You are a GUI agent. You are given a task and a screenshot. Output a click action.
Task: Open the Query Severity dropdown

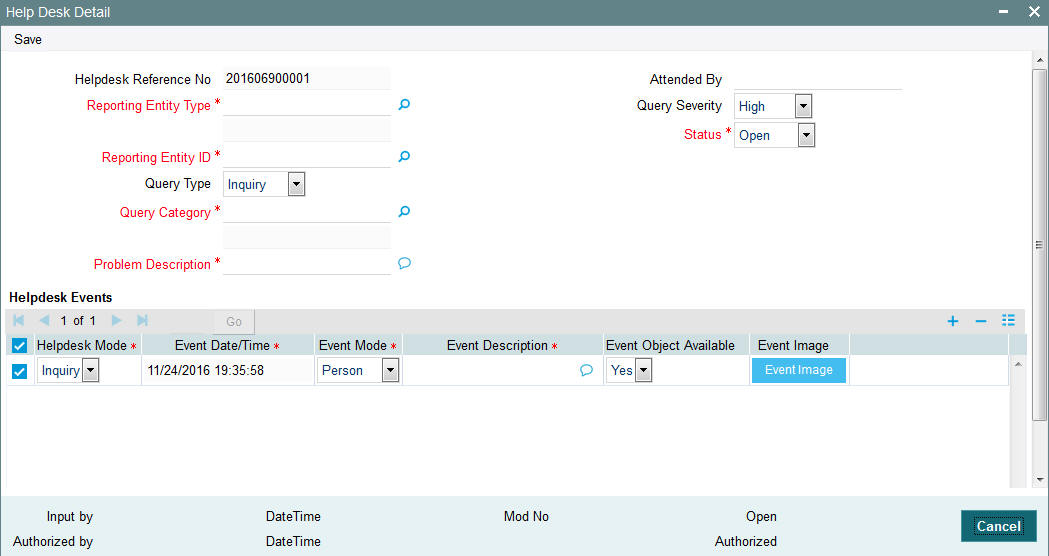point(803,106)
